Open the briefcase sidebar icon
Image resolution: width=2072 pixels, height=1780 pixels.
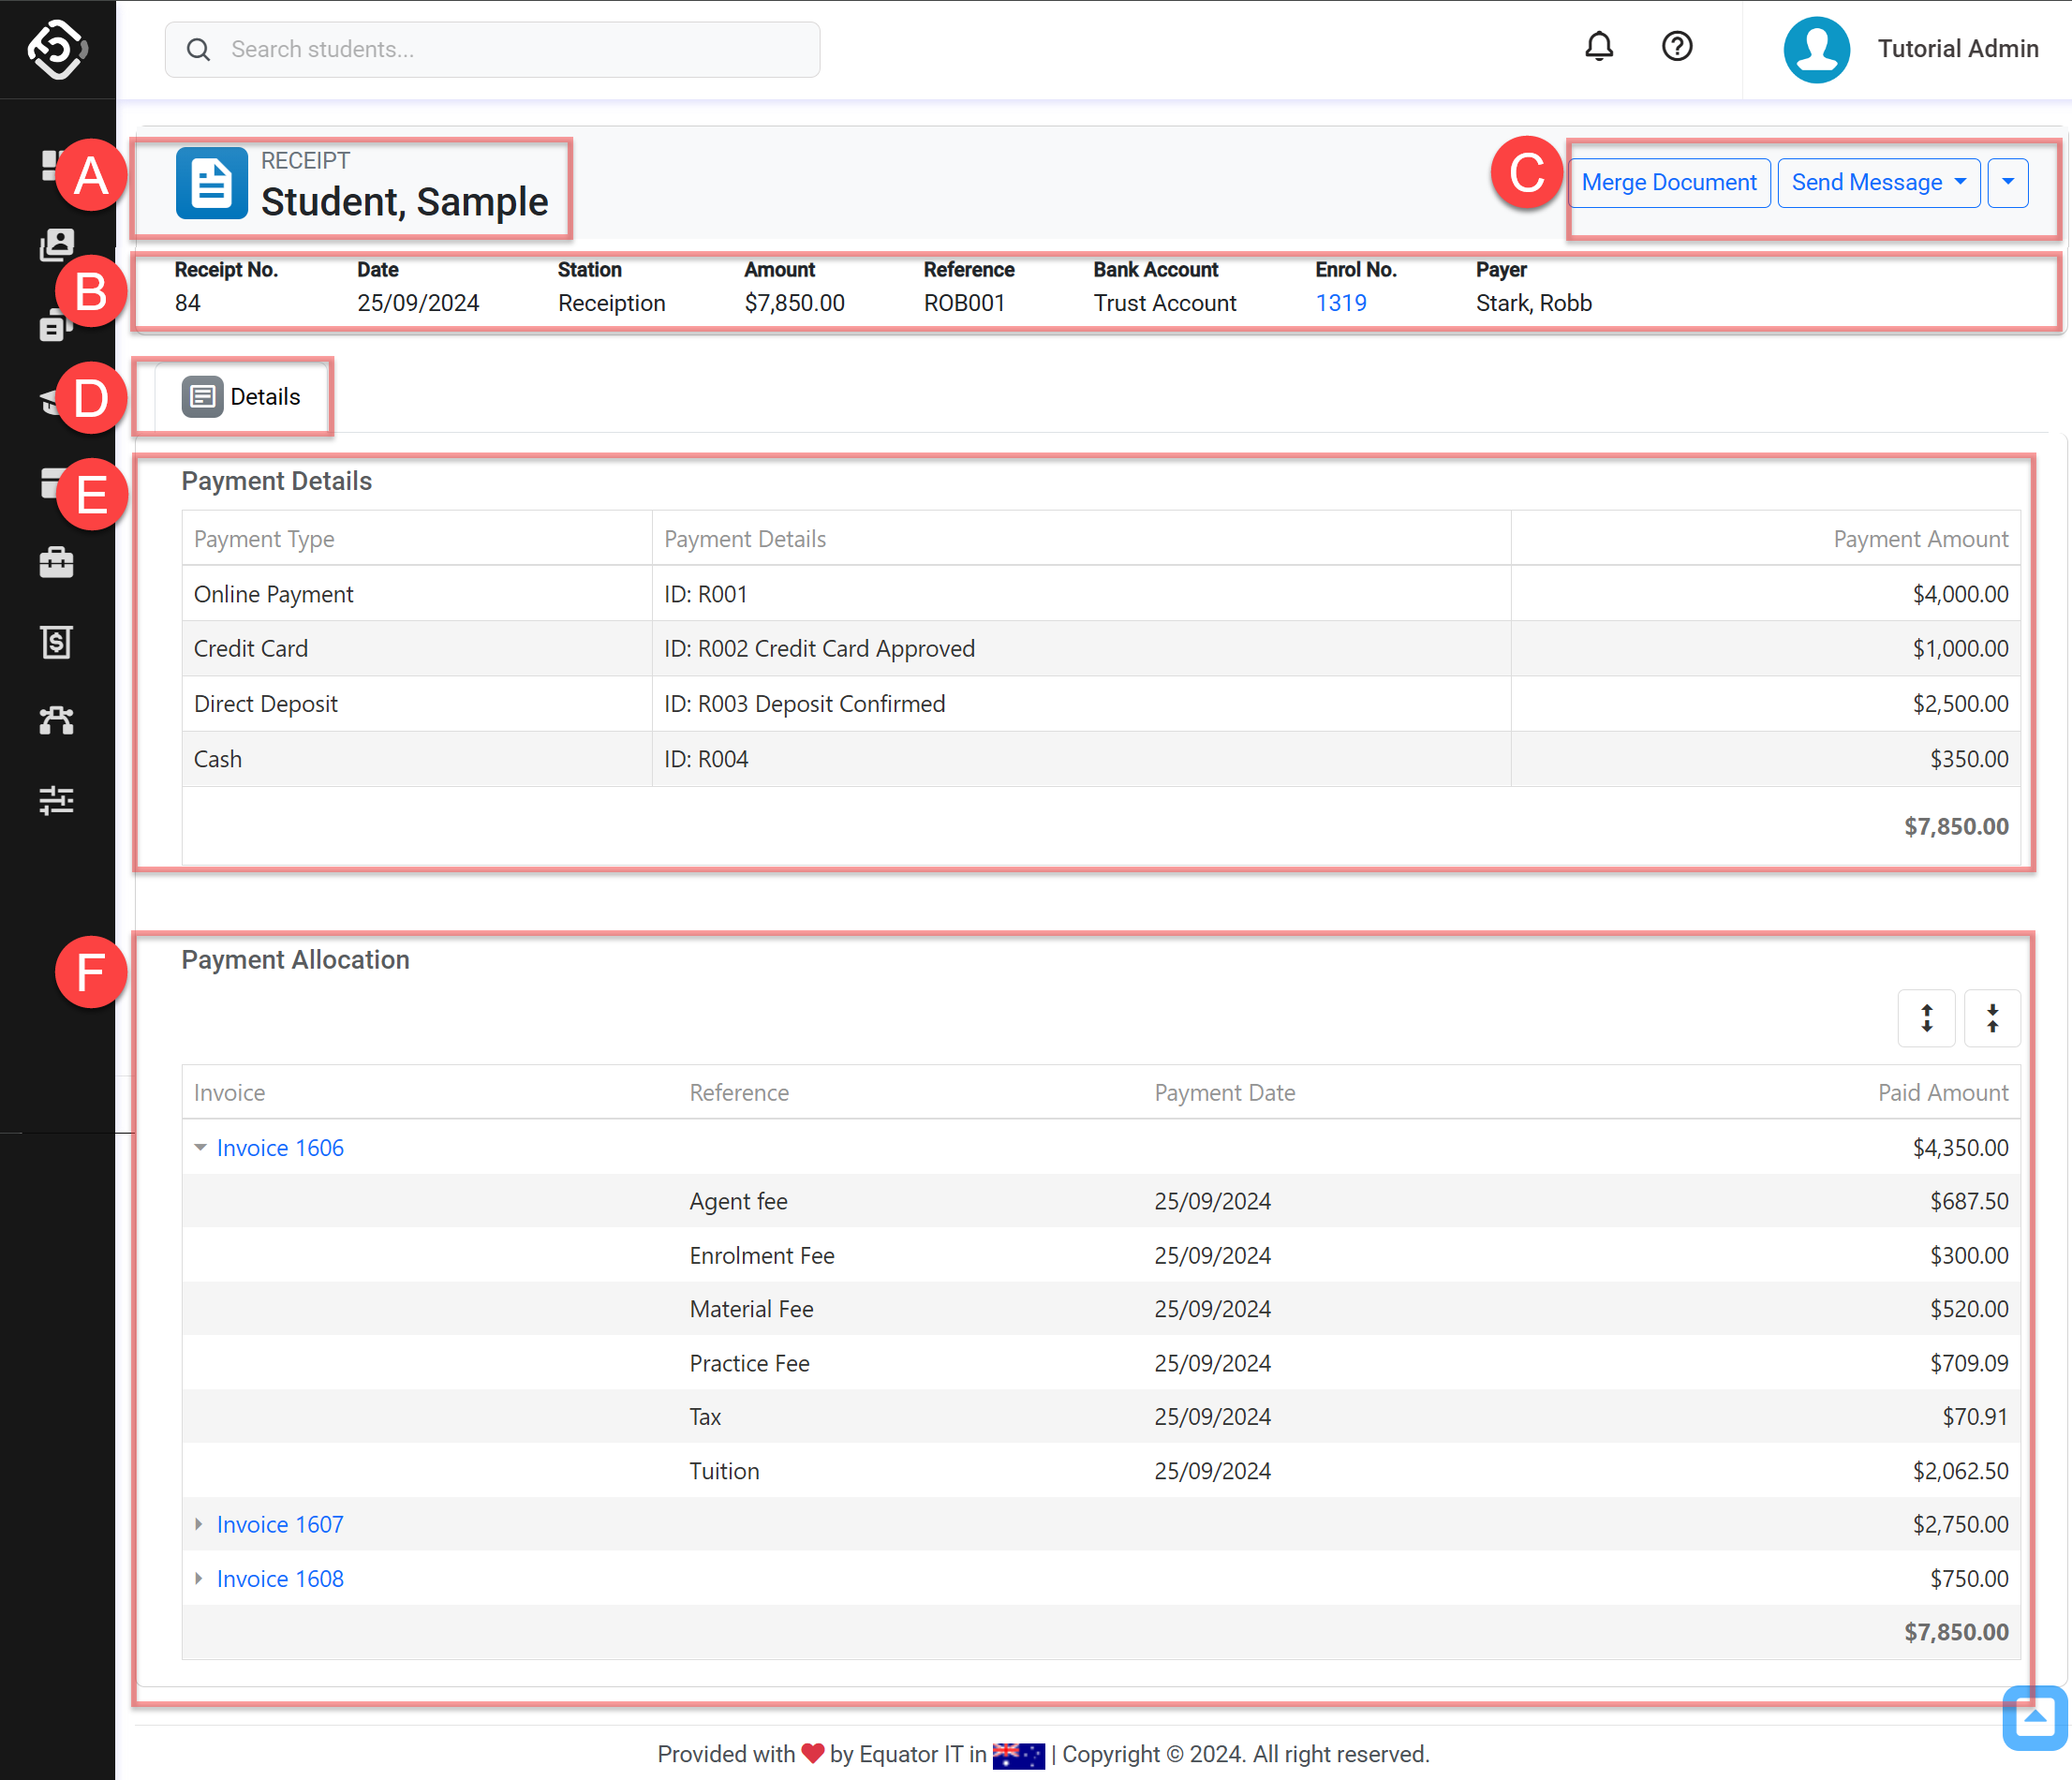(56, 562)
